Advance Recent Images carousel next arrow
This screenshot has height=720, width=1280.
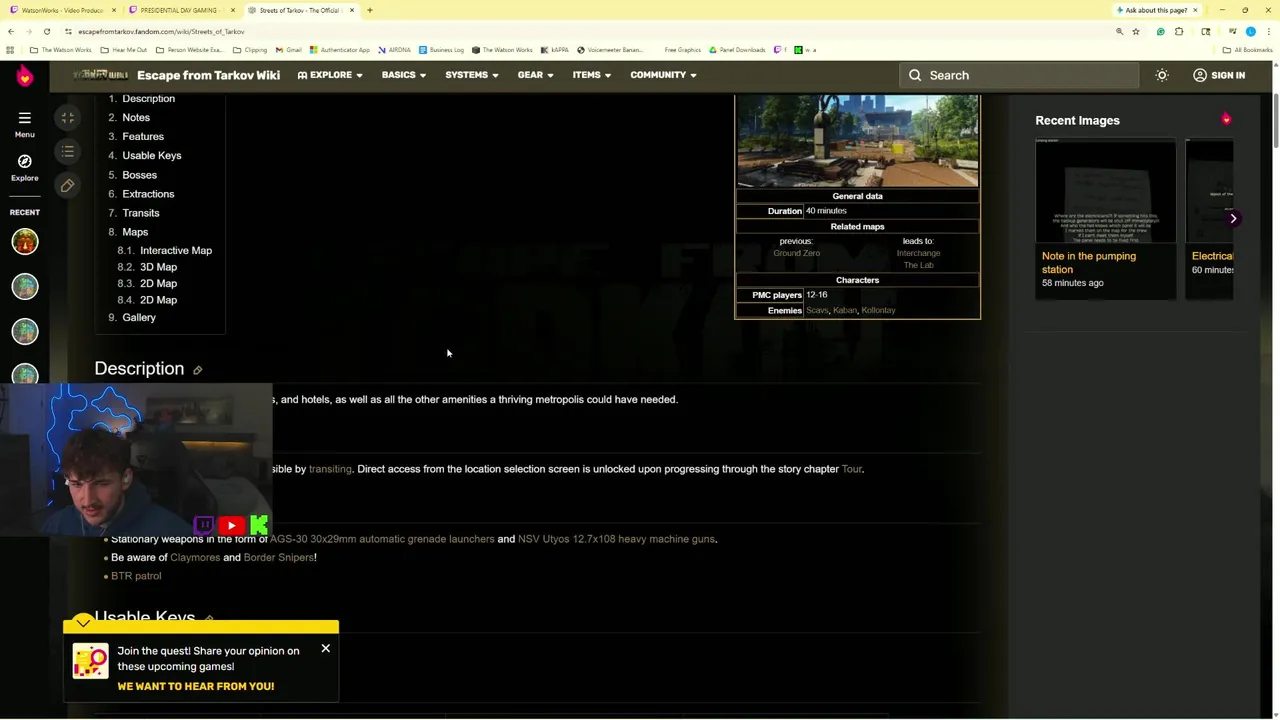pos(1233,218)
